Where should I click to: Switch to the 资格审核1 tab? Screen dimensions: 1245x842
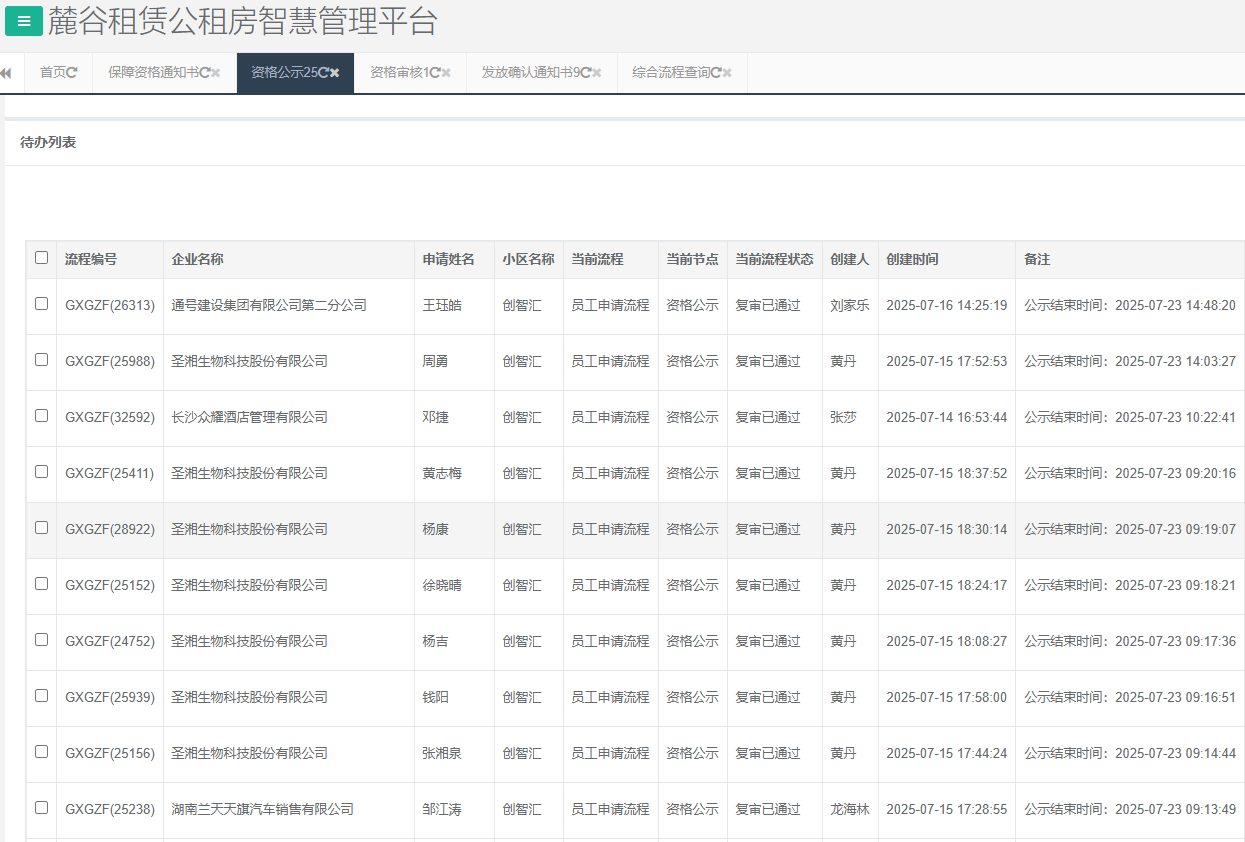pyautogui.click(x=398, y=73)
